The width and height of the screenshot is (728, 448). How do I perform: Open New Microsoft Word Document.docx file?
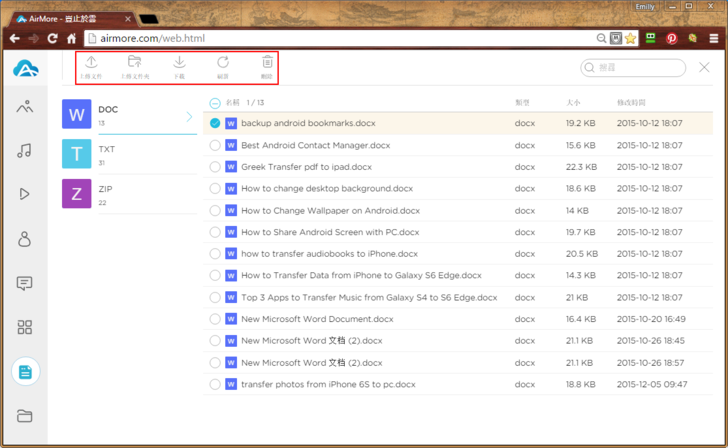click(x=315, y=319)
